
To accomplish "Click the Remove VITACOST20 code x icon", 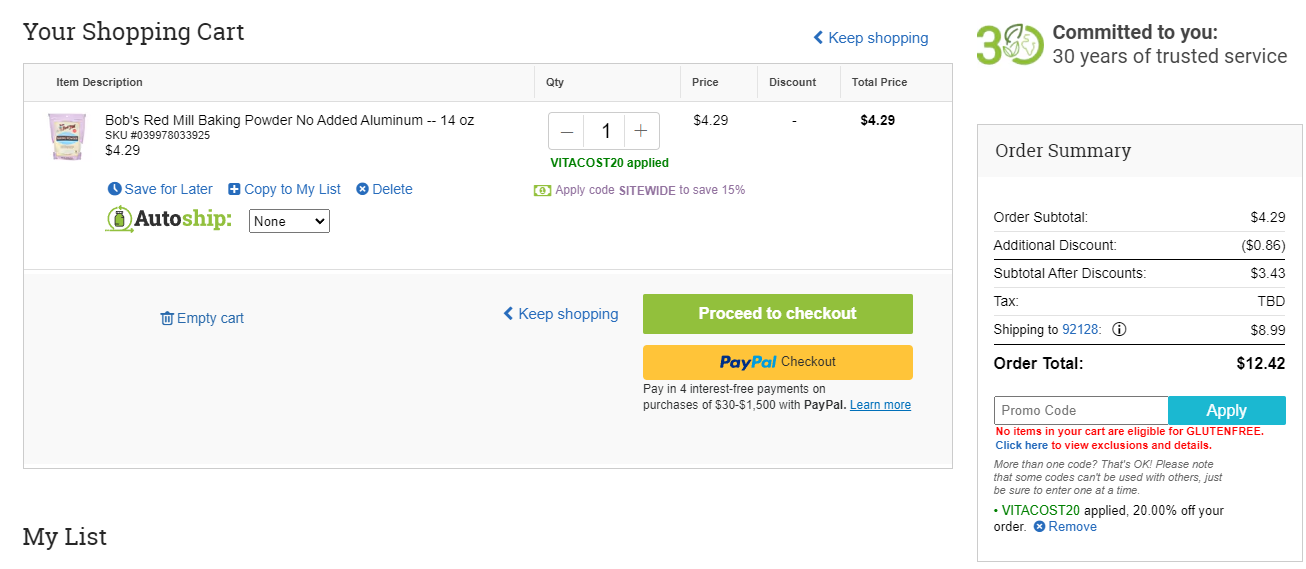I will coord(1039,526).
